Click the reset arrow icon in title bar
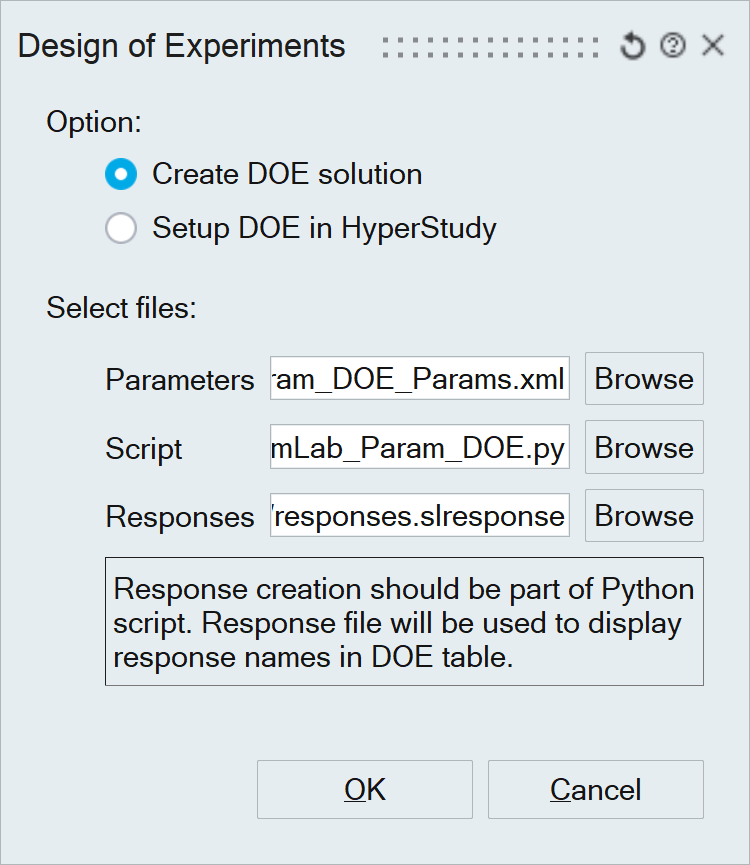This screenshot has width=750, height=865. click(632, 46)
